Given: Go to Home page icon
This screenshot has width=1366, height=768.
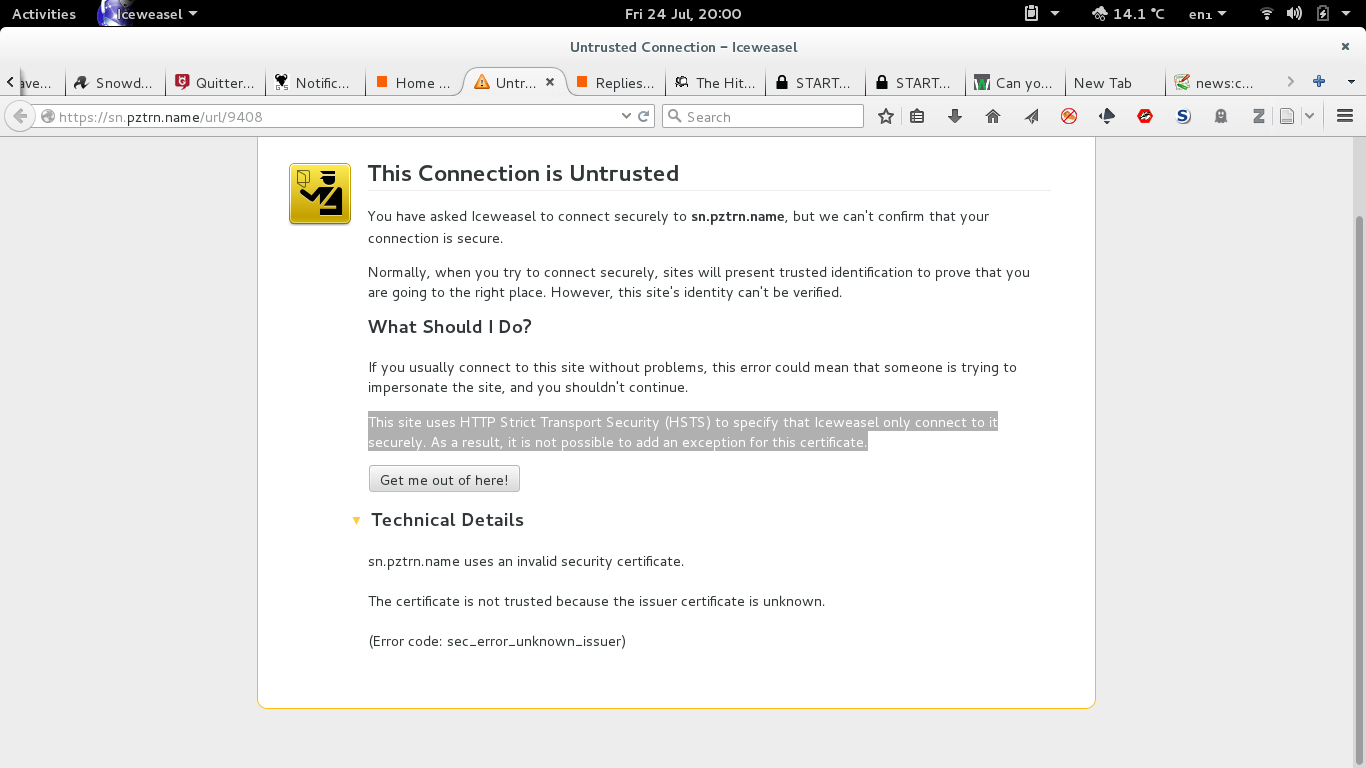Looking at the screenshot, I should pyautogui.click(x=993, y=117).
